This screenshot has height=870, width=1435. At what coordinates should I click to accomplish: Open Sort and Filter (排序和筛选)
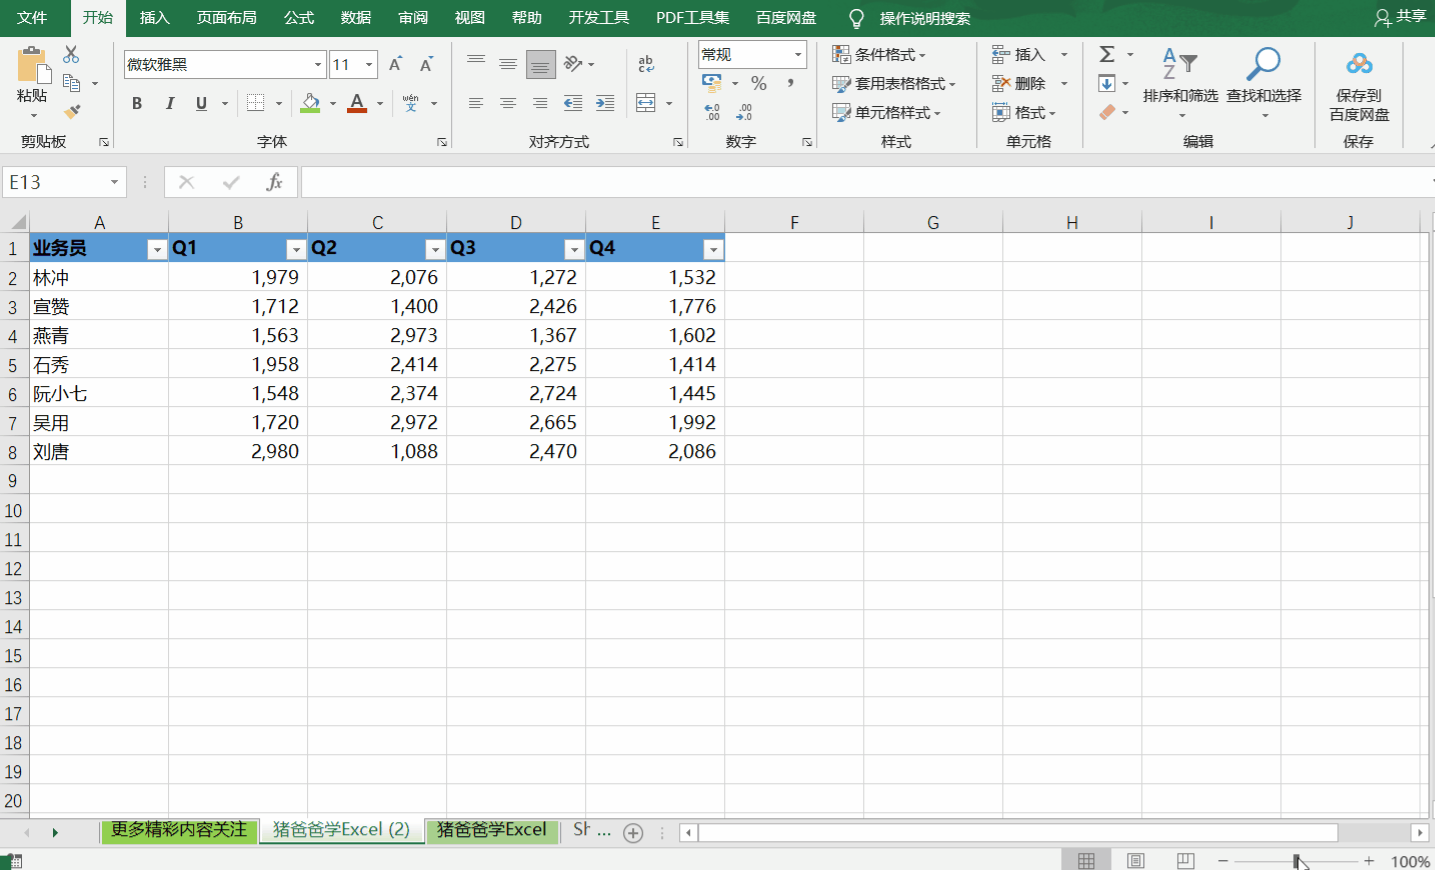tap(1180, 82)
